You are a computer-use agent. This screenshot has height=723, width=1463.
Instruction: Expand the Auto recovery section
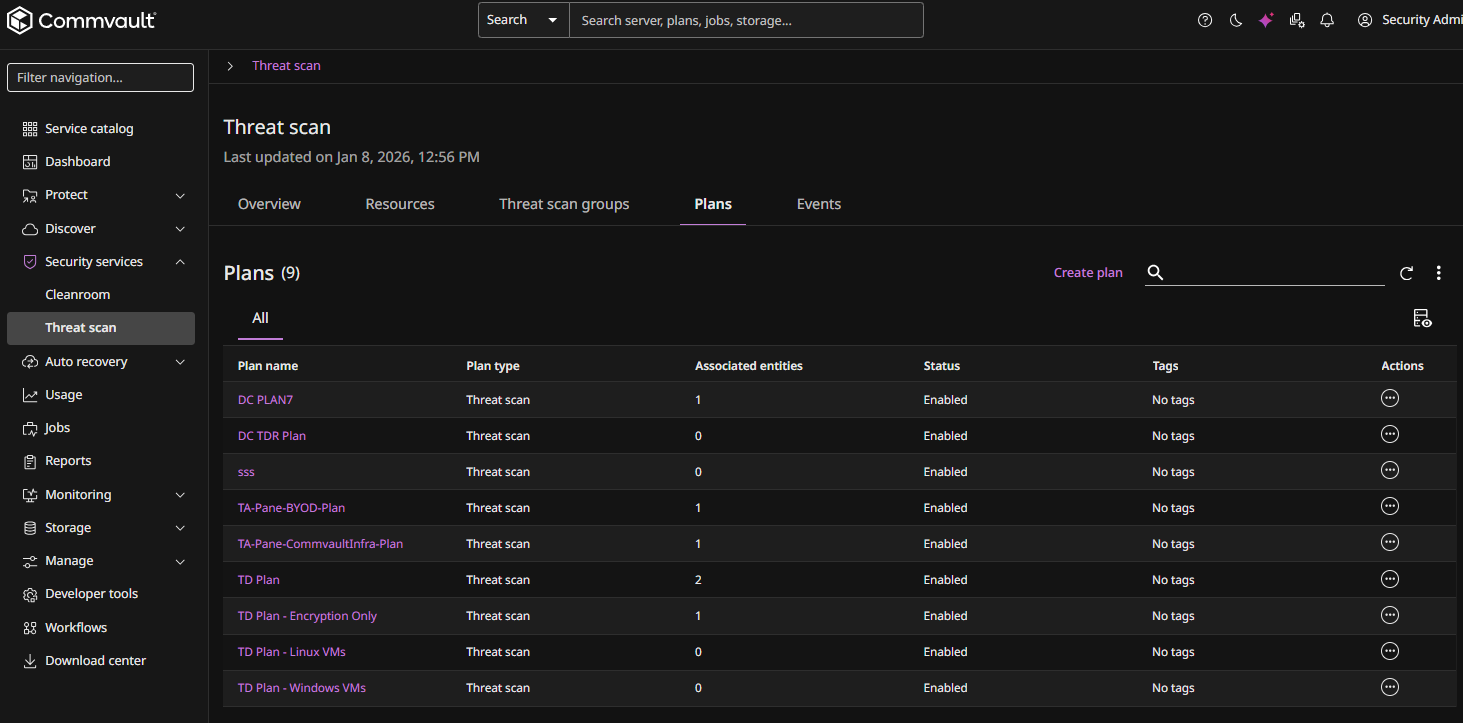click(180, 362)
